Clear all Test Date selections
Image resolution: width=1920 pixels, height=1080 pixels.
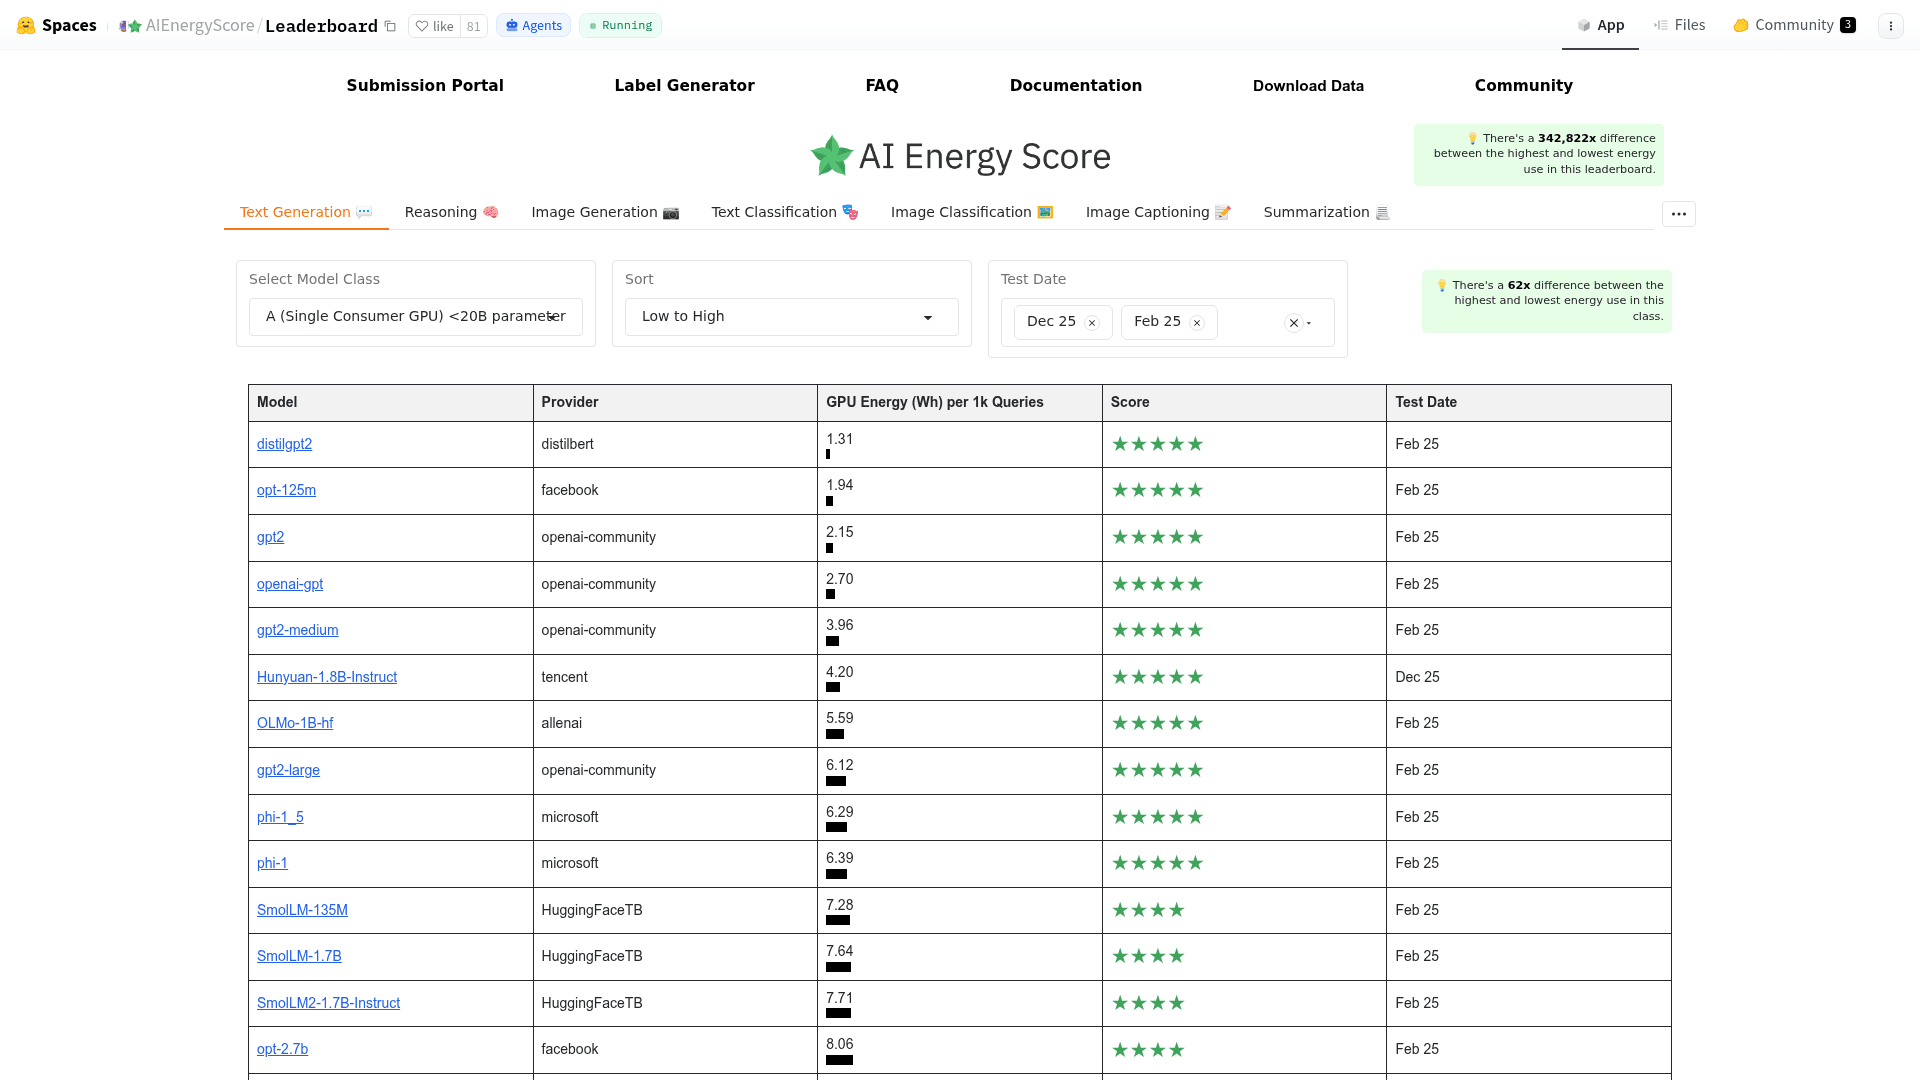pyautogui.click(x=1294, y=323)
